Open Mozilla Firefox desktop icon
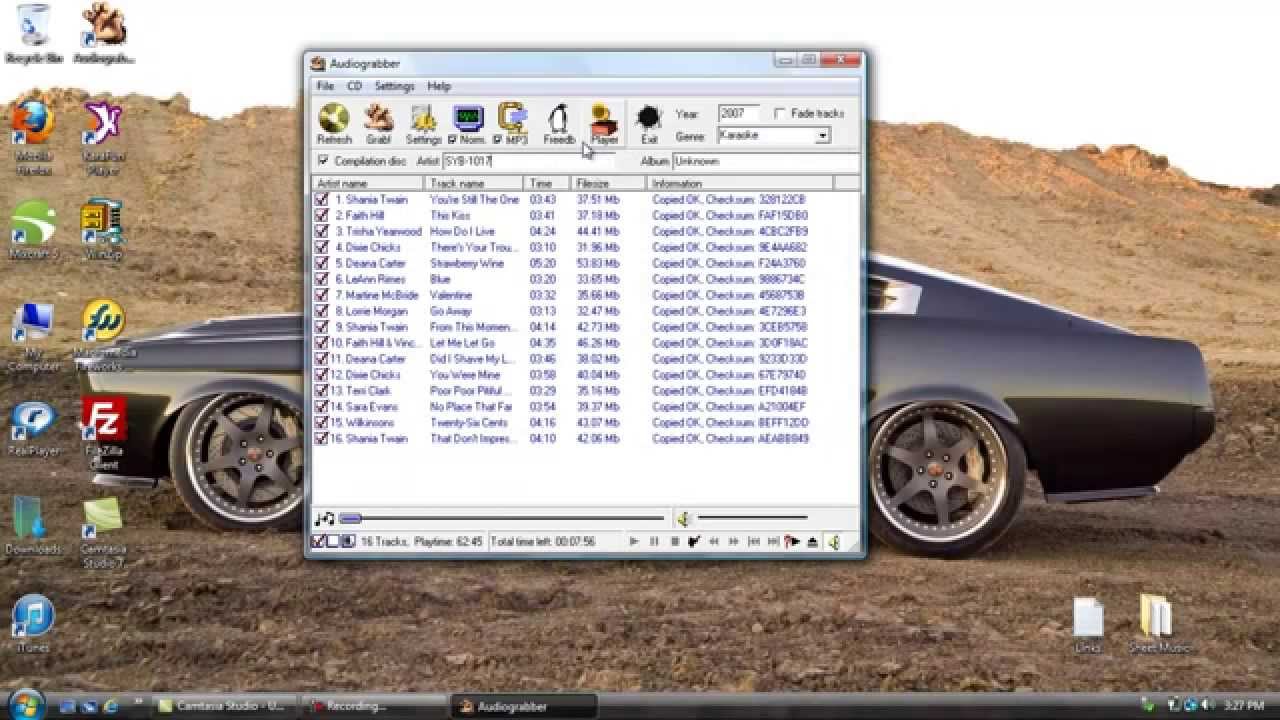1280x720 pixels. pyautogui.click(x=33, y=138)
